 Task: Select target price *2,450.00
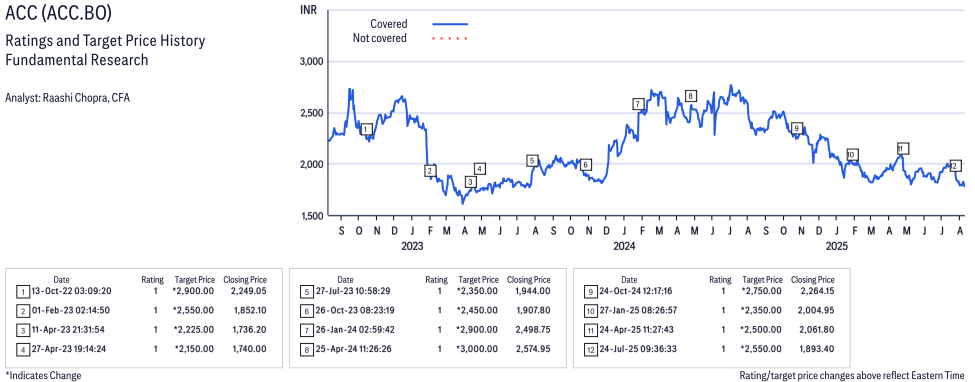[x=478, y=310]
